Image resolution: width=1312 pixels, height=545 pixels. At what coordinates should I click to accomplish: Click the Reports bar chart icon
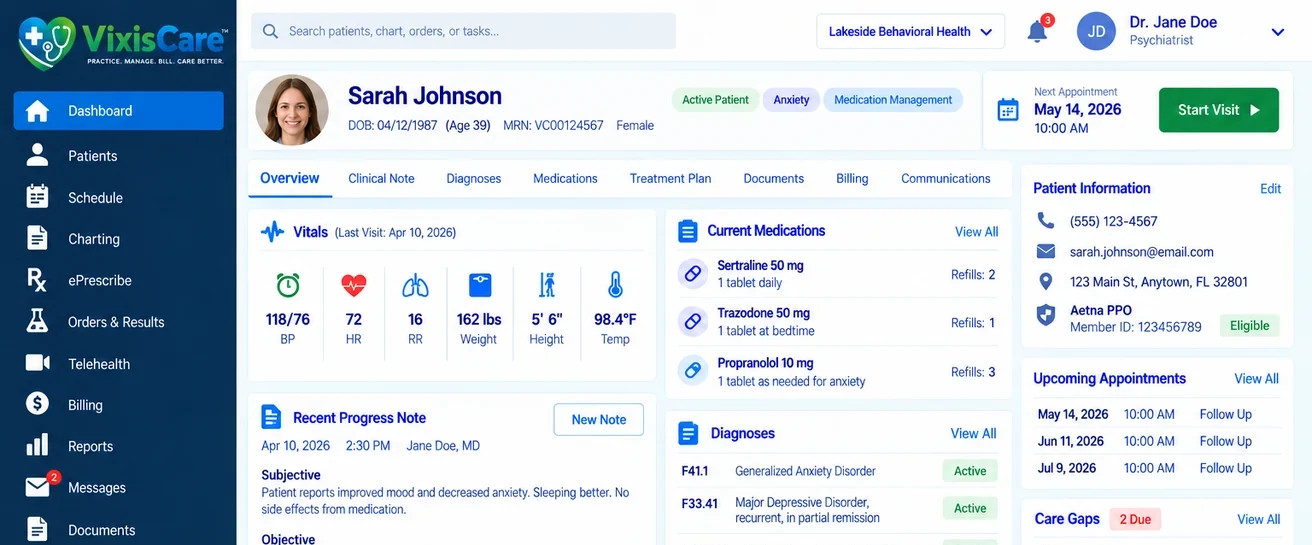pos(37,445)
